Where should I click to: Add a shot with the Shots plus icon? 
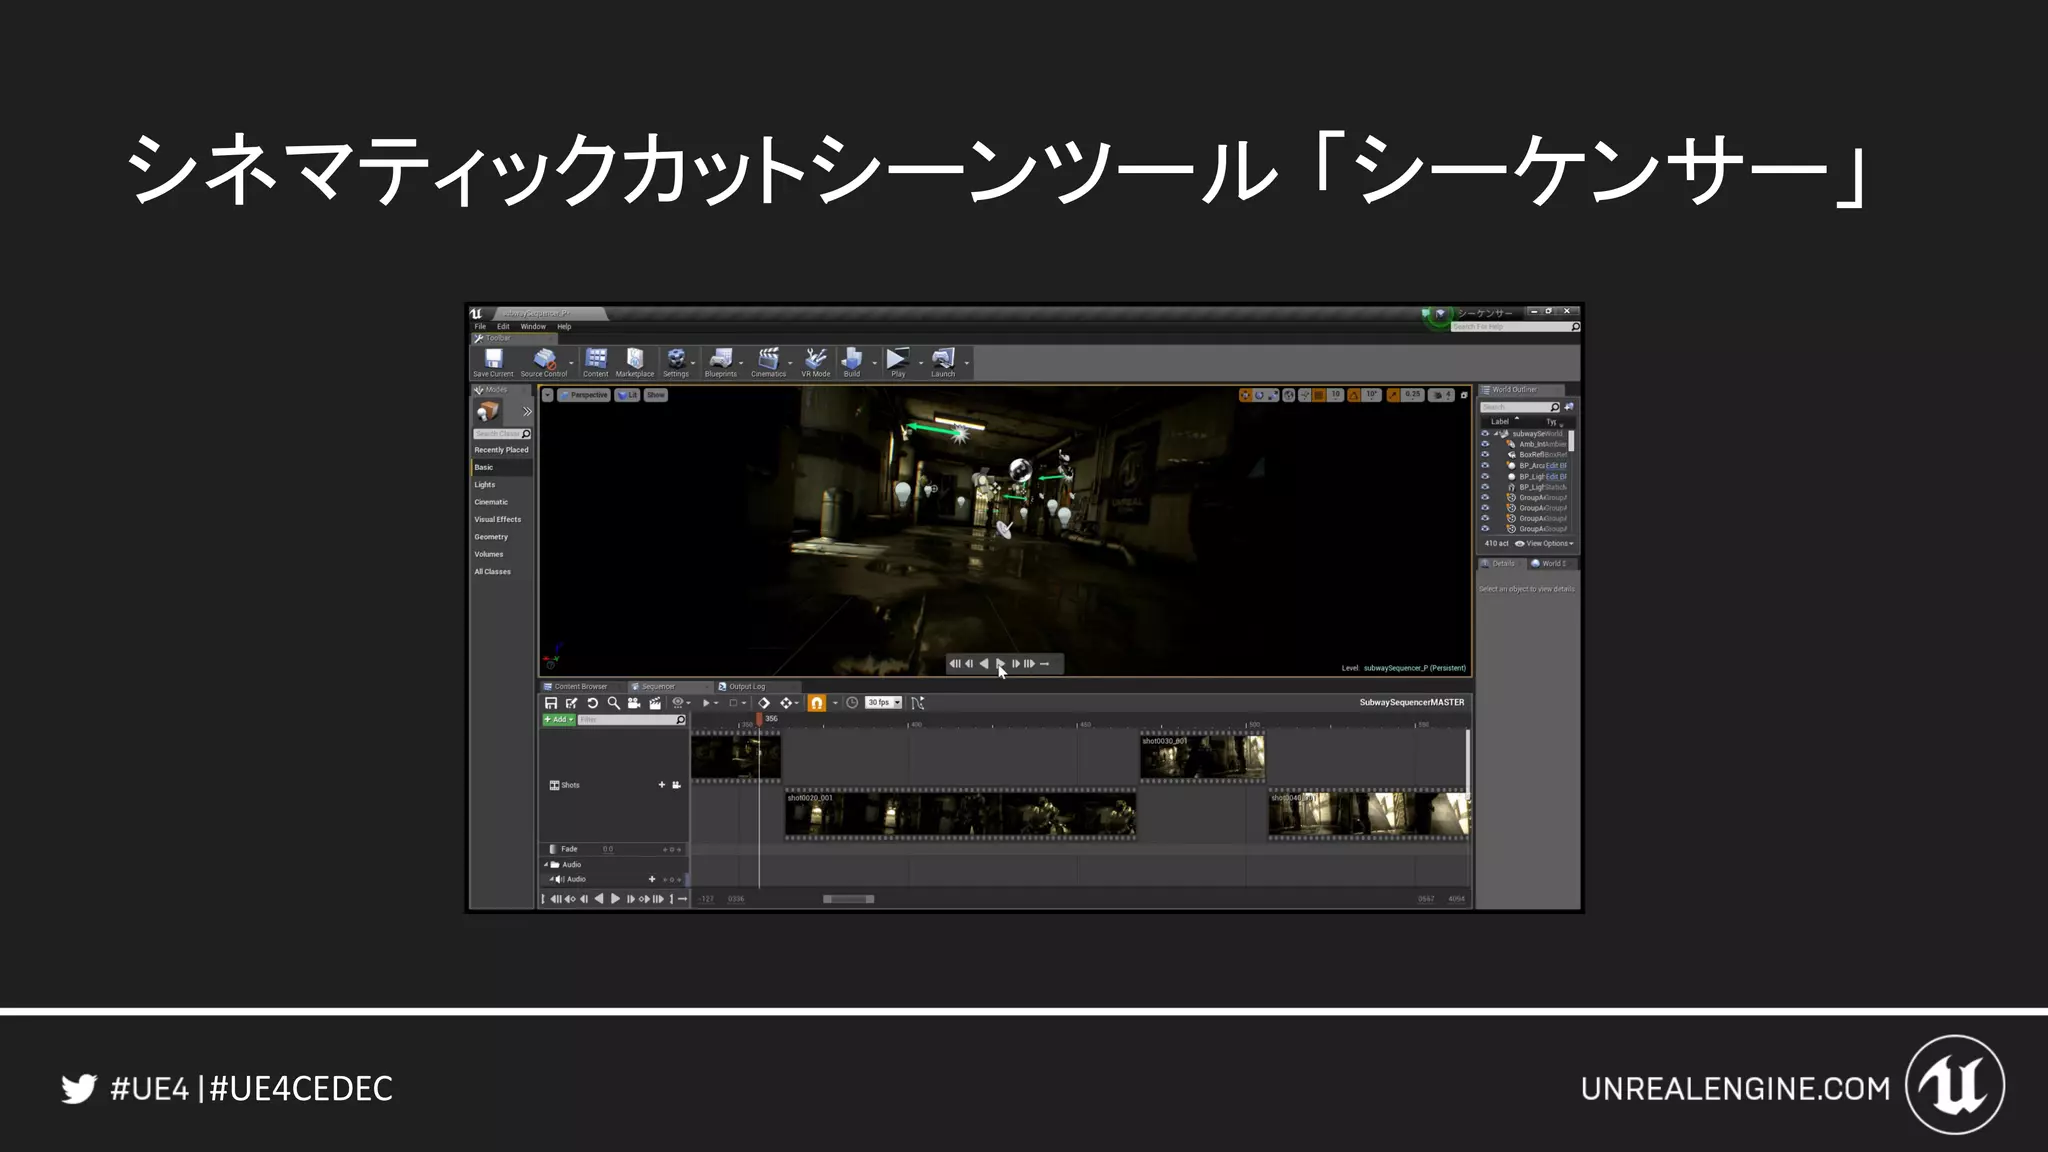coord(662,785)
